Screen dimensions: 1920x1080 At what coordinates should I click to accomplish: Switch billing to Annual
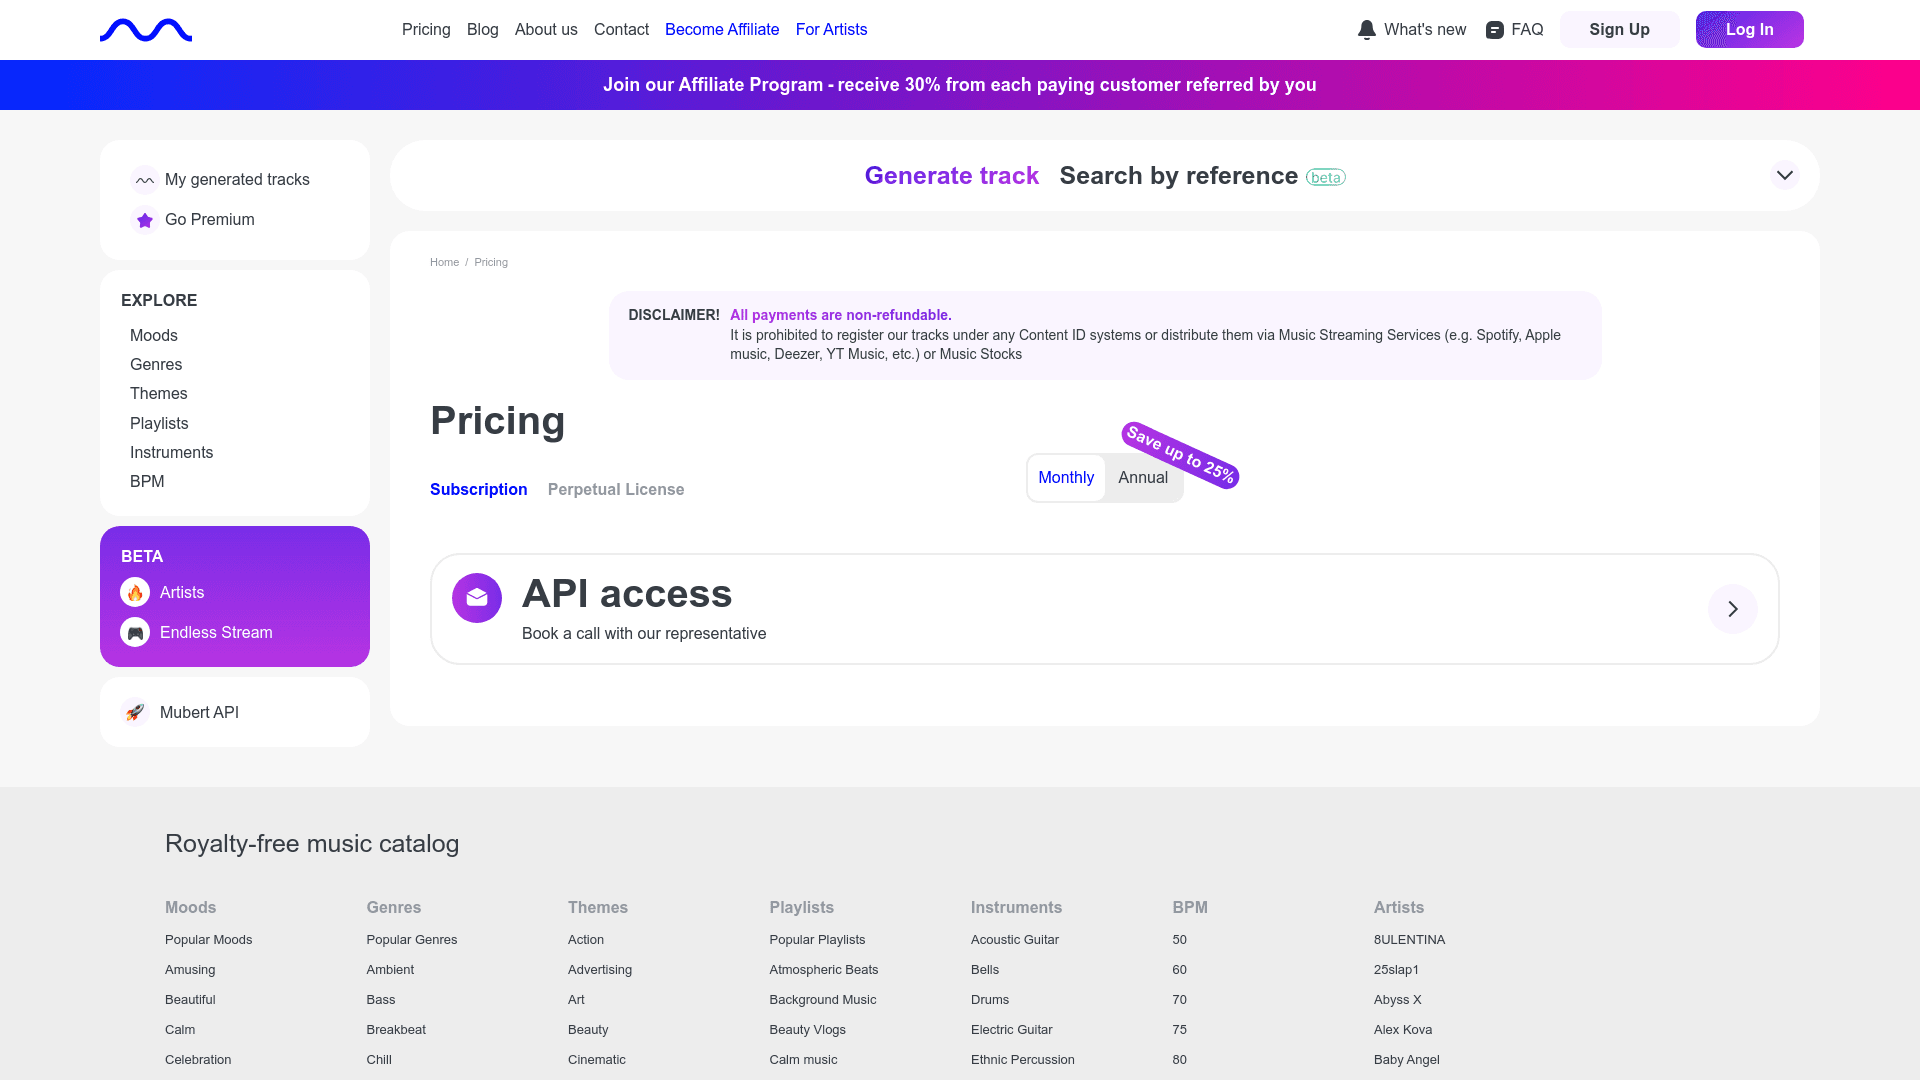tap(1142, 478)
